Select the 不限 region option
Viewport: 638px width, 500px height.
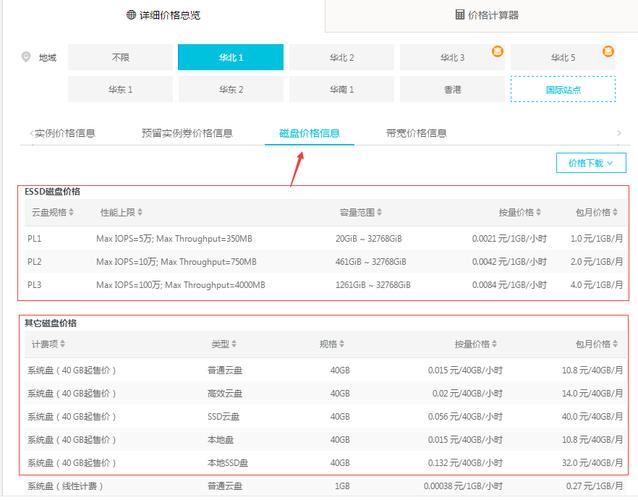point(120,57)
